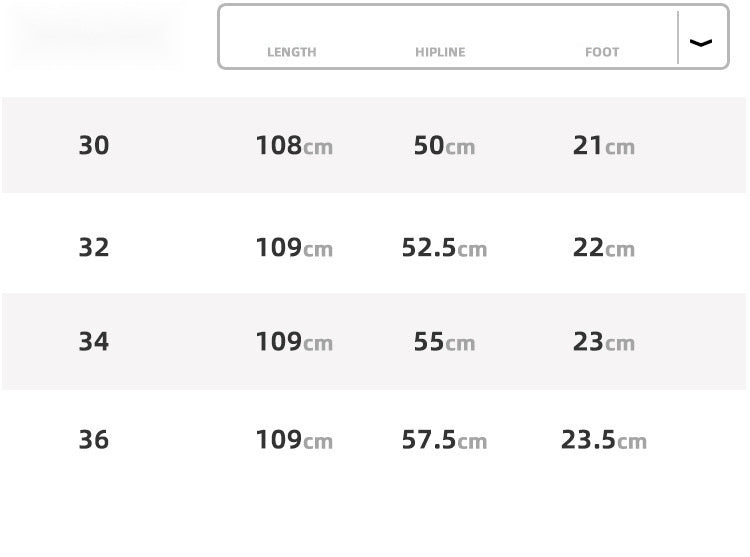Click the length value for size 36
Image resolution: width=750 pixels, height=557 pixels.
point(294,439)
